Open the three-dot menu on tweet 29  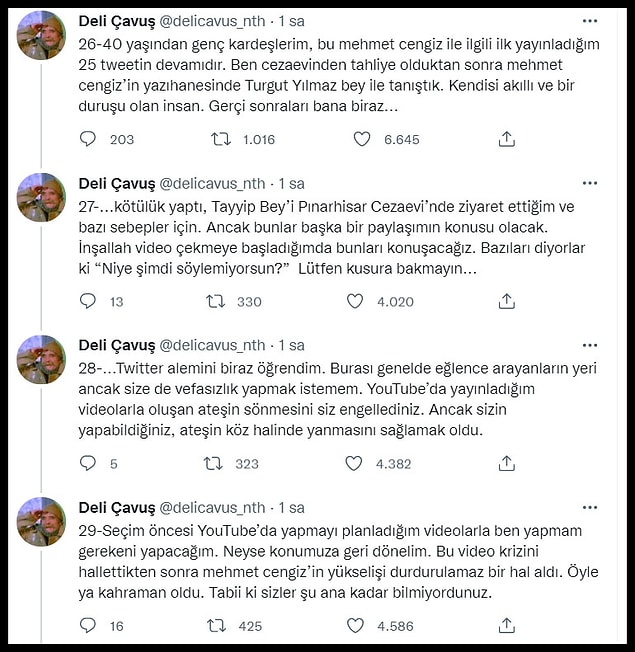[590, 507]
